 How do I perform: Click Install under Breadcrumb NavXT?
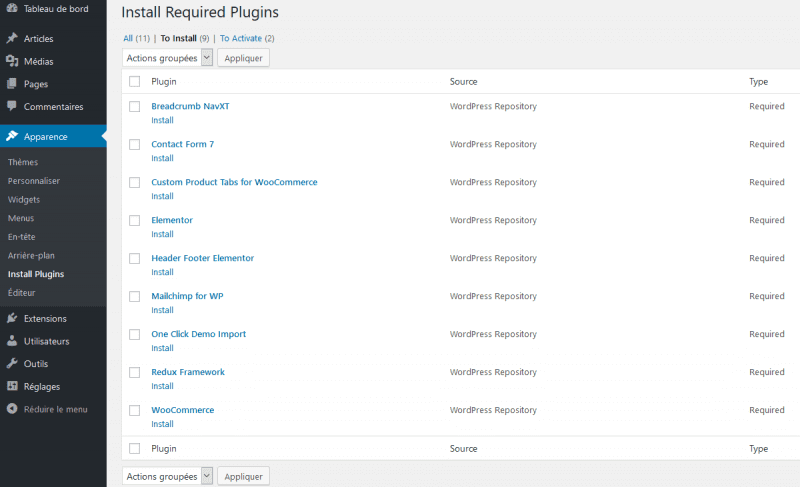[x=162, y=120]
